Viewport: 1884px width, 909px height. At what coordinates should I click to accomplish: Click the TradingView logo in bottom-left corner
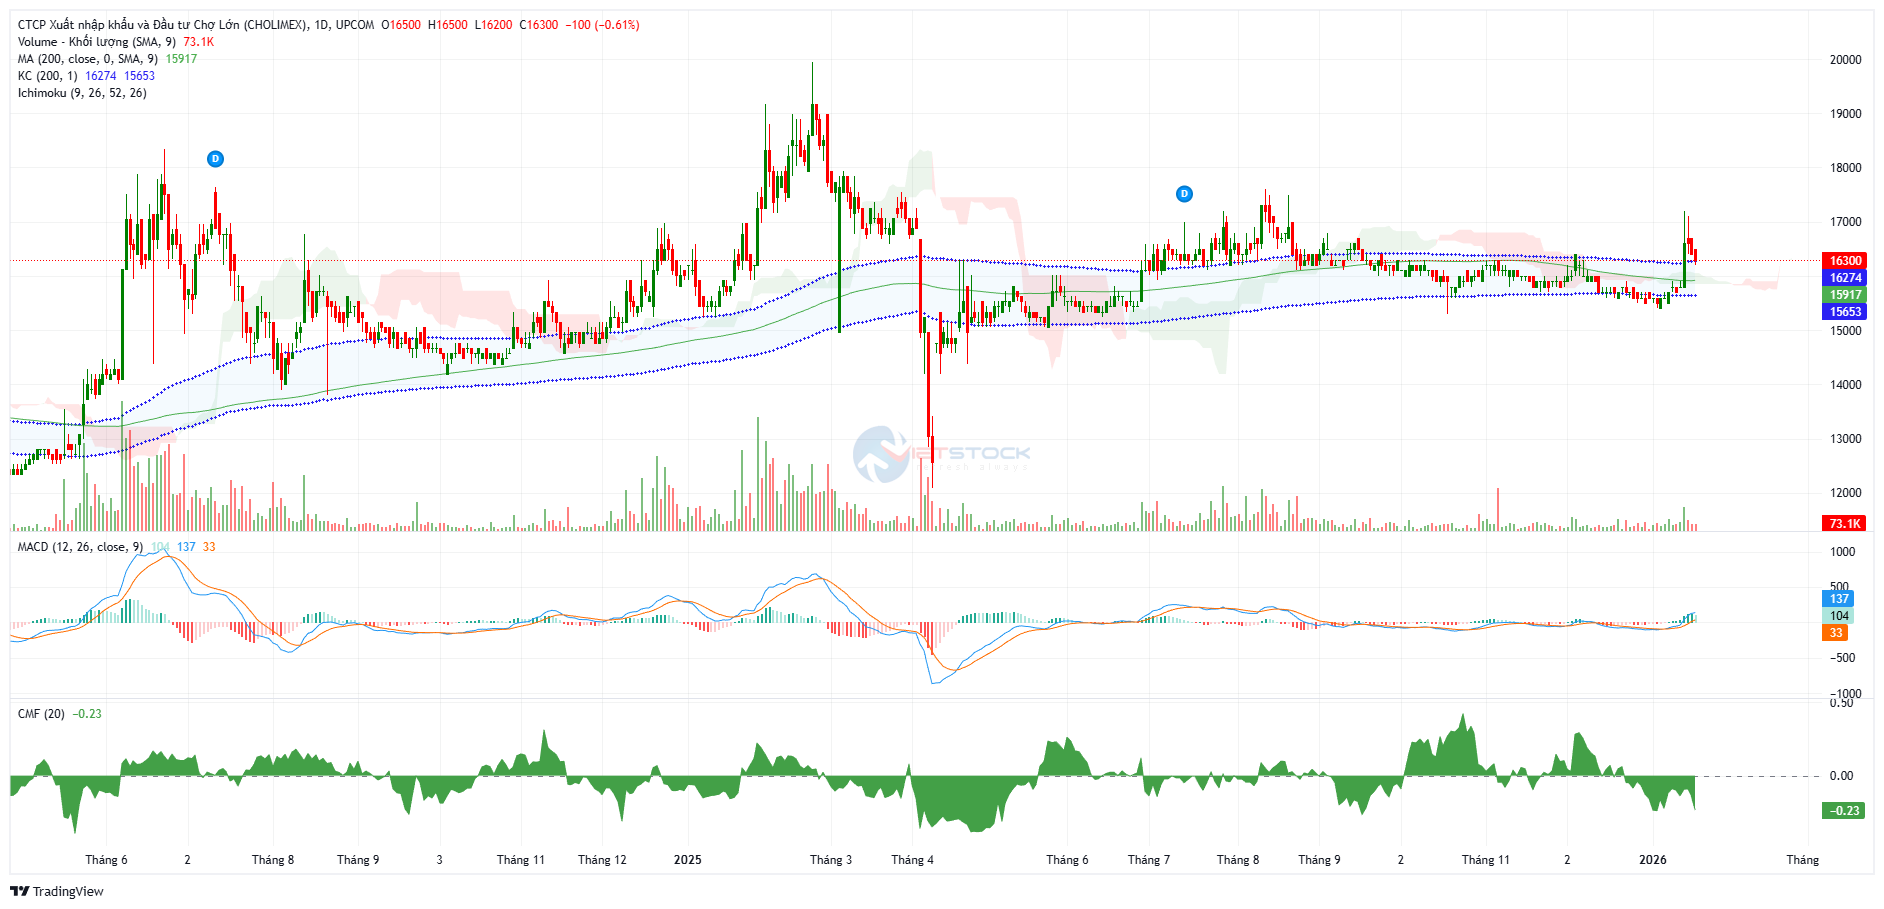tap(57, 891)
